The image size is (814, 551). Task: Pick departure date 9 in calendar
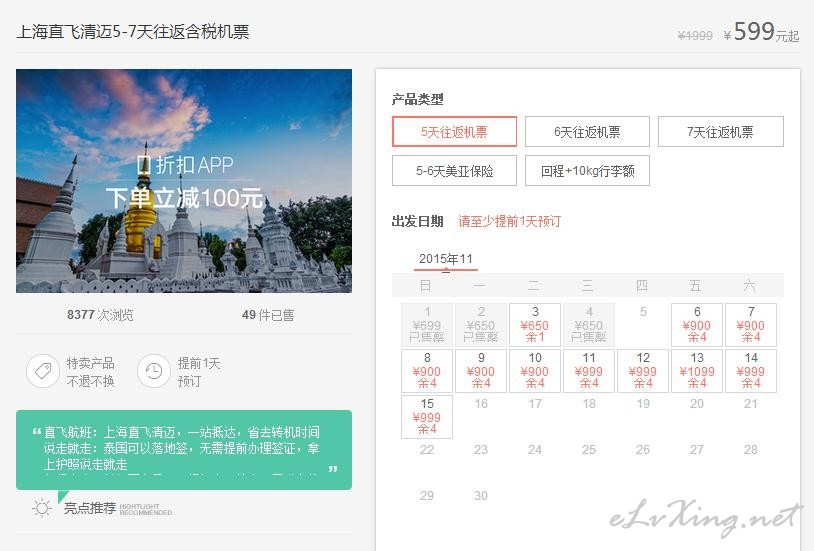click(481, 370)
